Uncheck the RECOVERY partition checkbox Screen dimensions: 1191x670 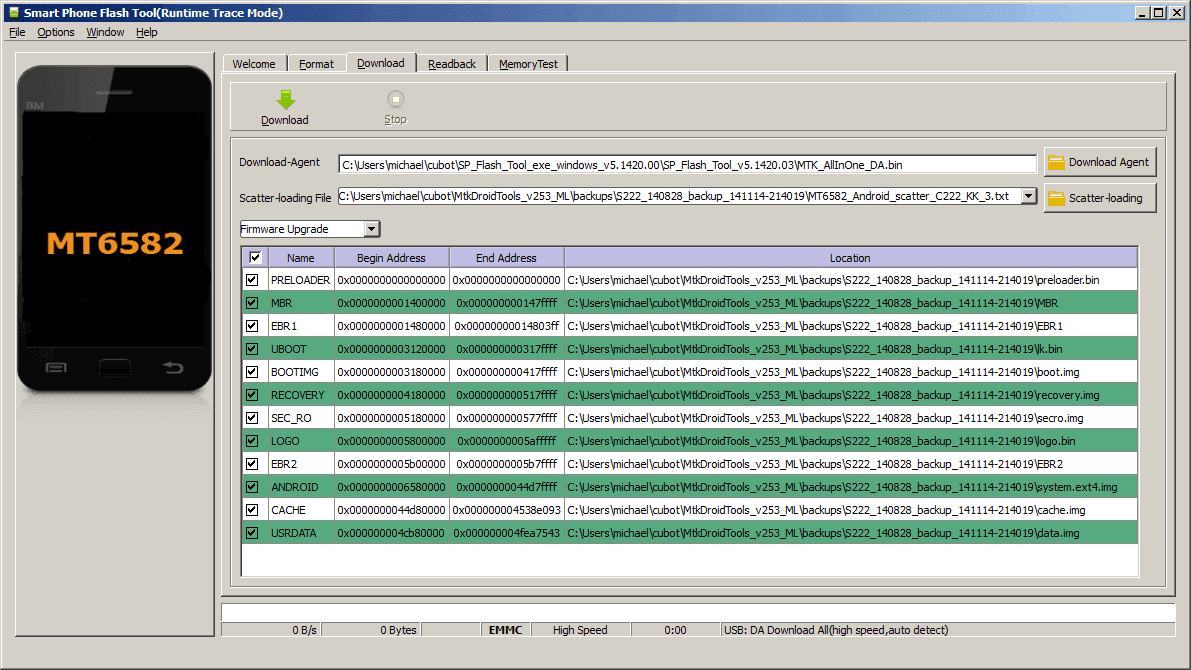tap(252, 395)
